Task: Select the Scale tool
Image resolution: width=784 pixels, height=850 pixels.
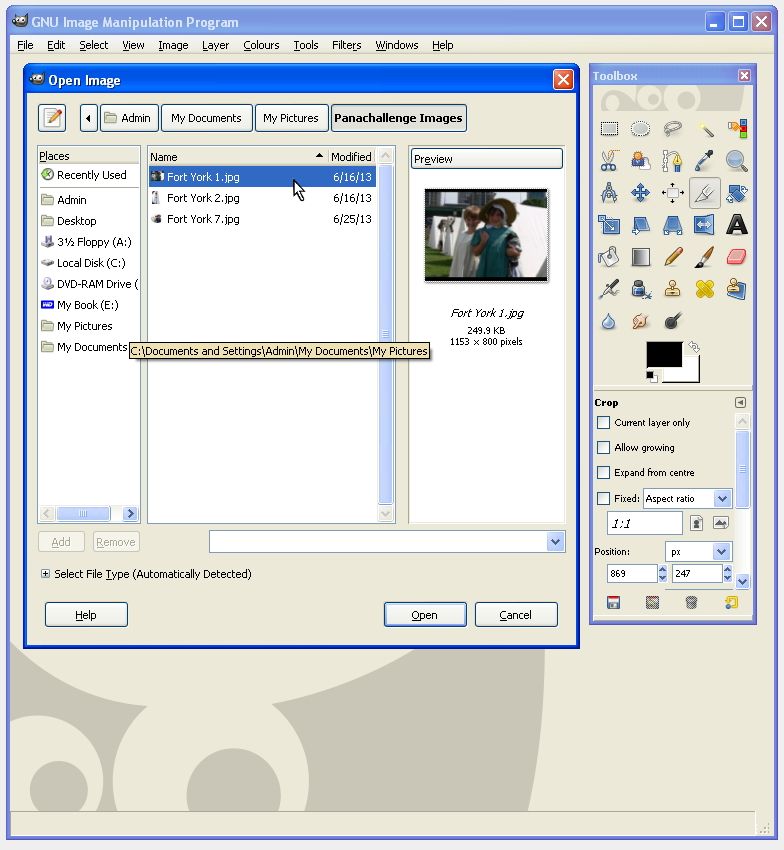Action: 609,225
